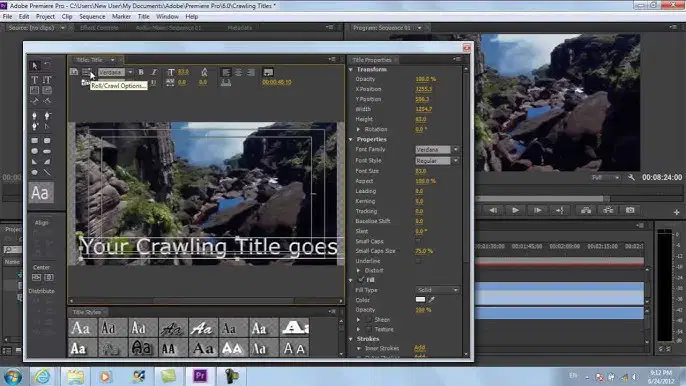Play the Program monitor

click(515, 211)
